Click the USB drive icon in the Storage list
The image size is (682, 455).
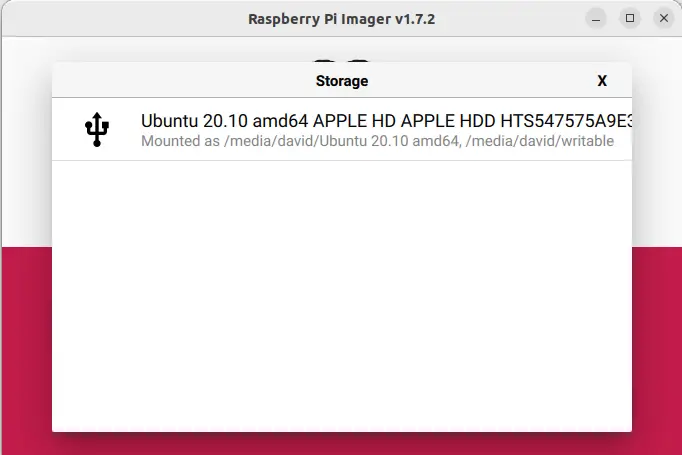(97, 129)
